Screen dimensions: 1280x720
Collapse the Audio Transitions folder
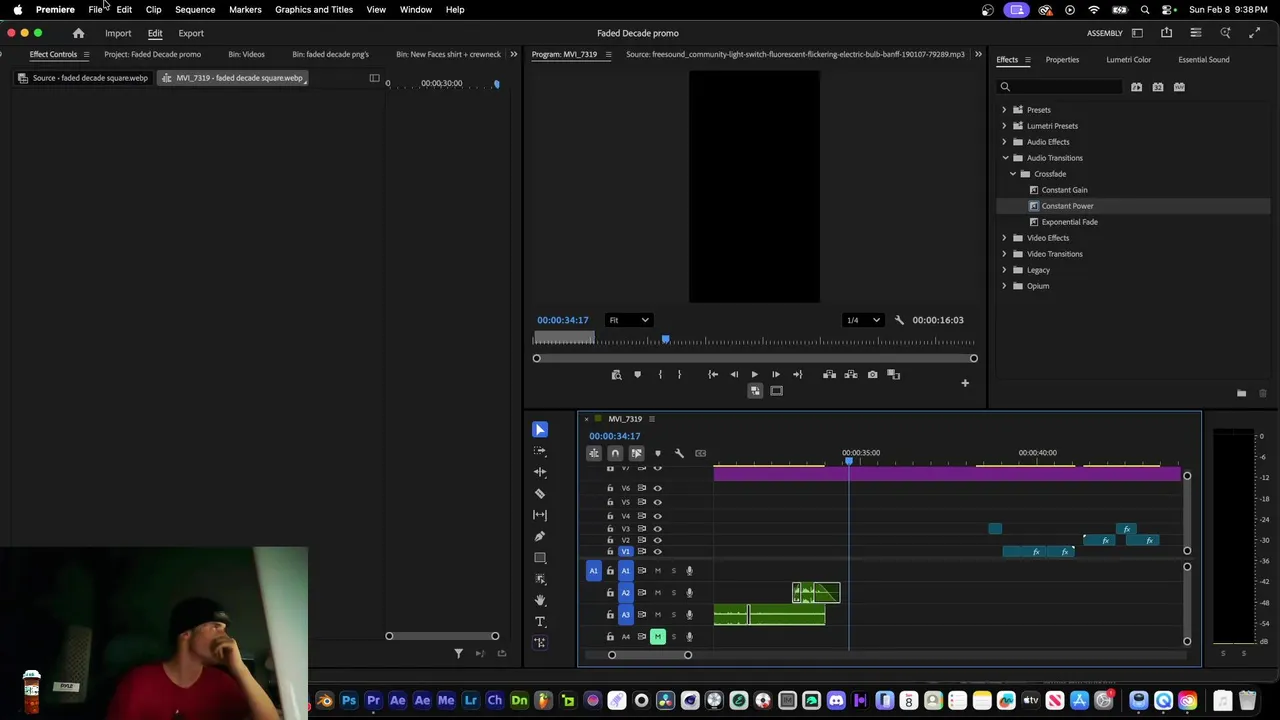point(1005,158)
